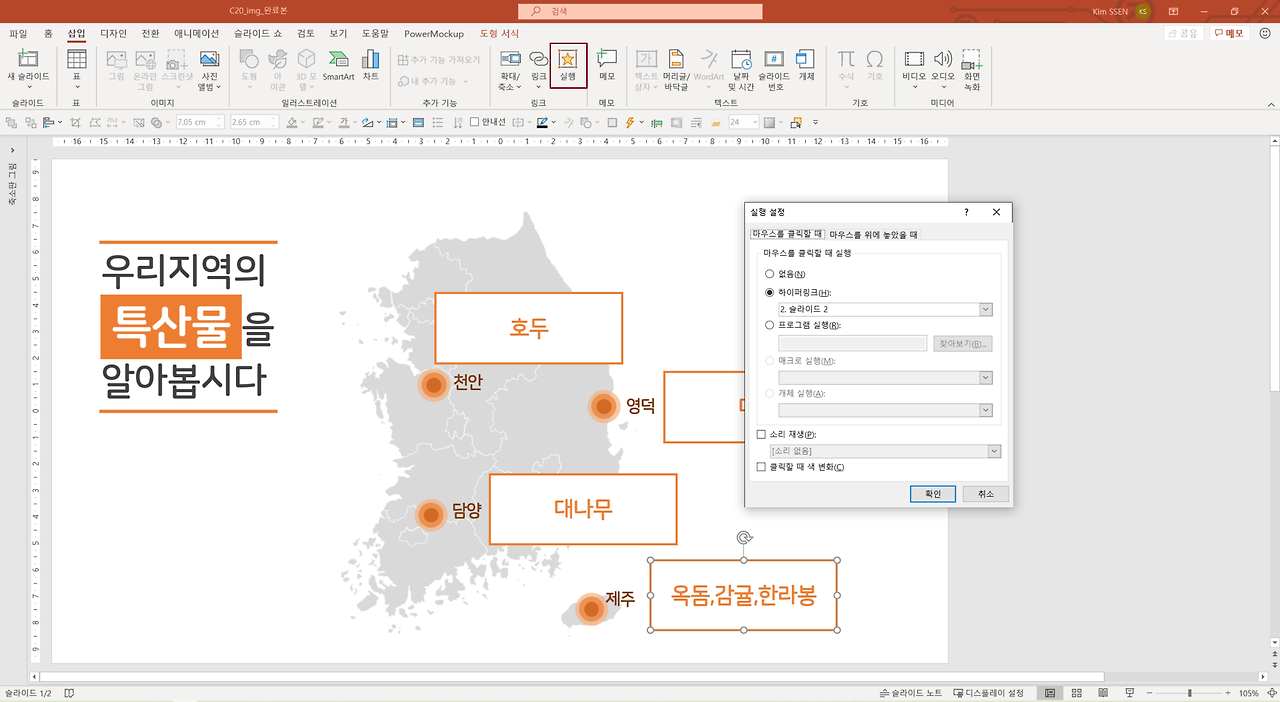Switch to reading view in status bar
Image resolution: width=1280 pixels, height=702 pixels.
[x=1102, y=693]
